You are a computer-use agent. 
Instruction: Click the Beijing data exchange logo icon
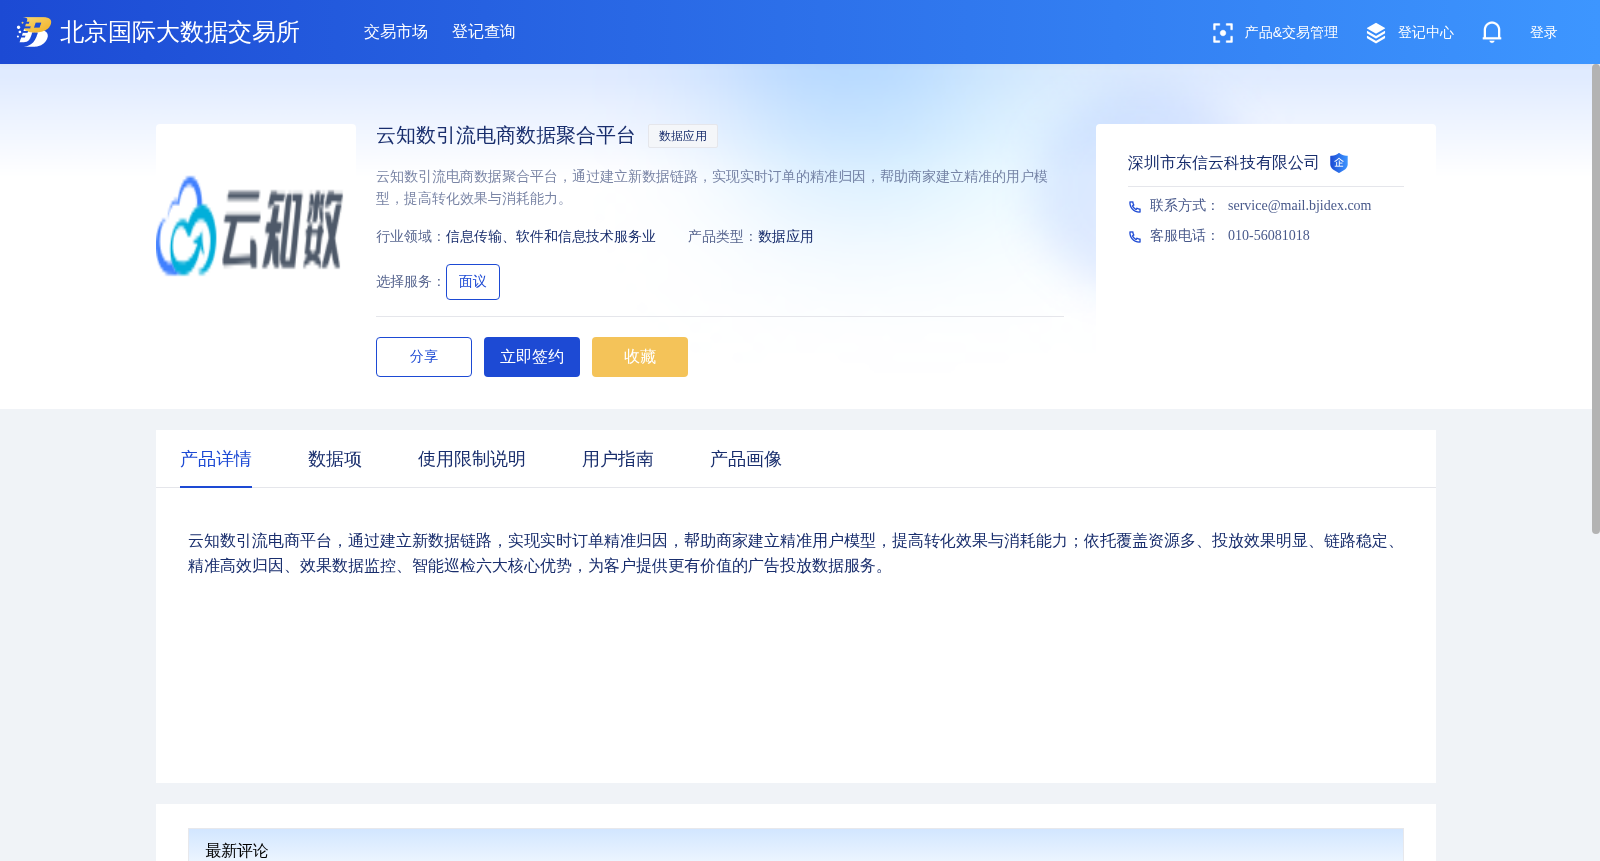(34, 32)
